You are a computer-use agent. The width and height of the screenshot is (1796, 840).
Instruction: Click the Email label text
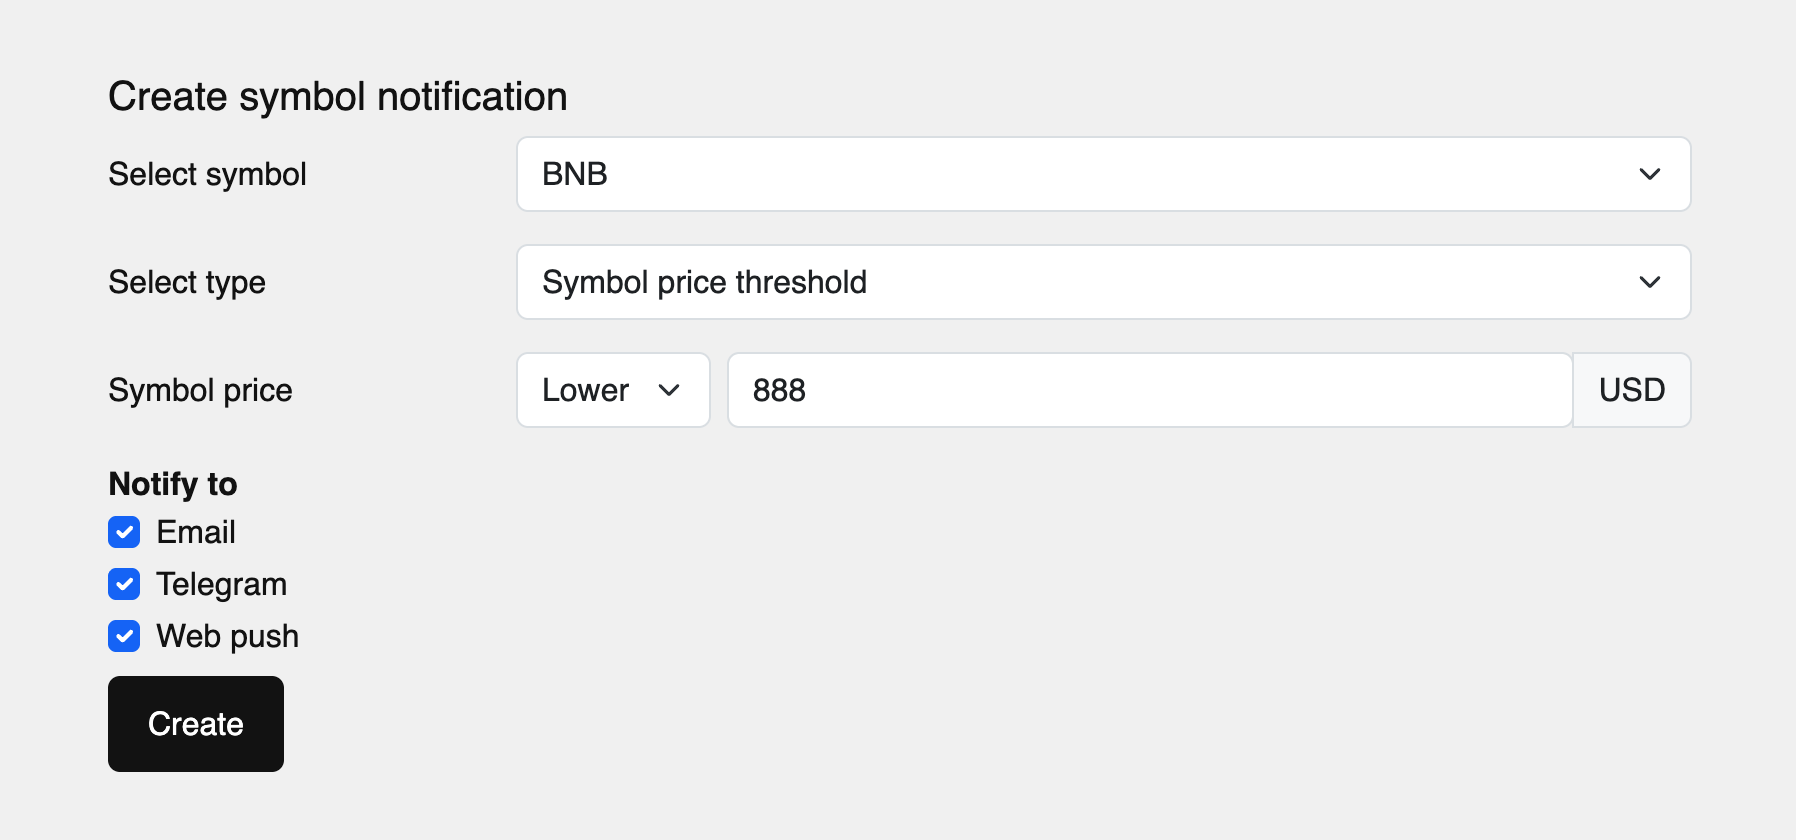click(x=196, y=532)
